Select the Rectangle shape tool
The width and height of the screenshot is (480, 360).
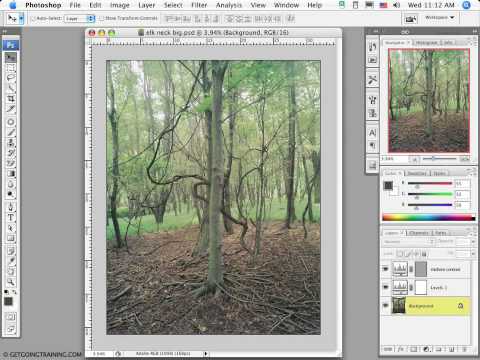click(11, 238)
